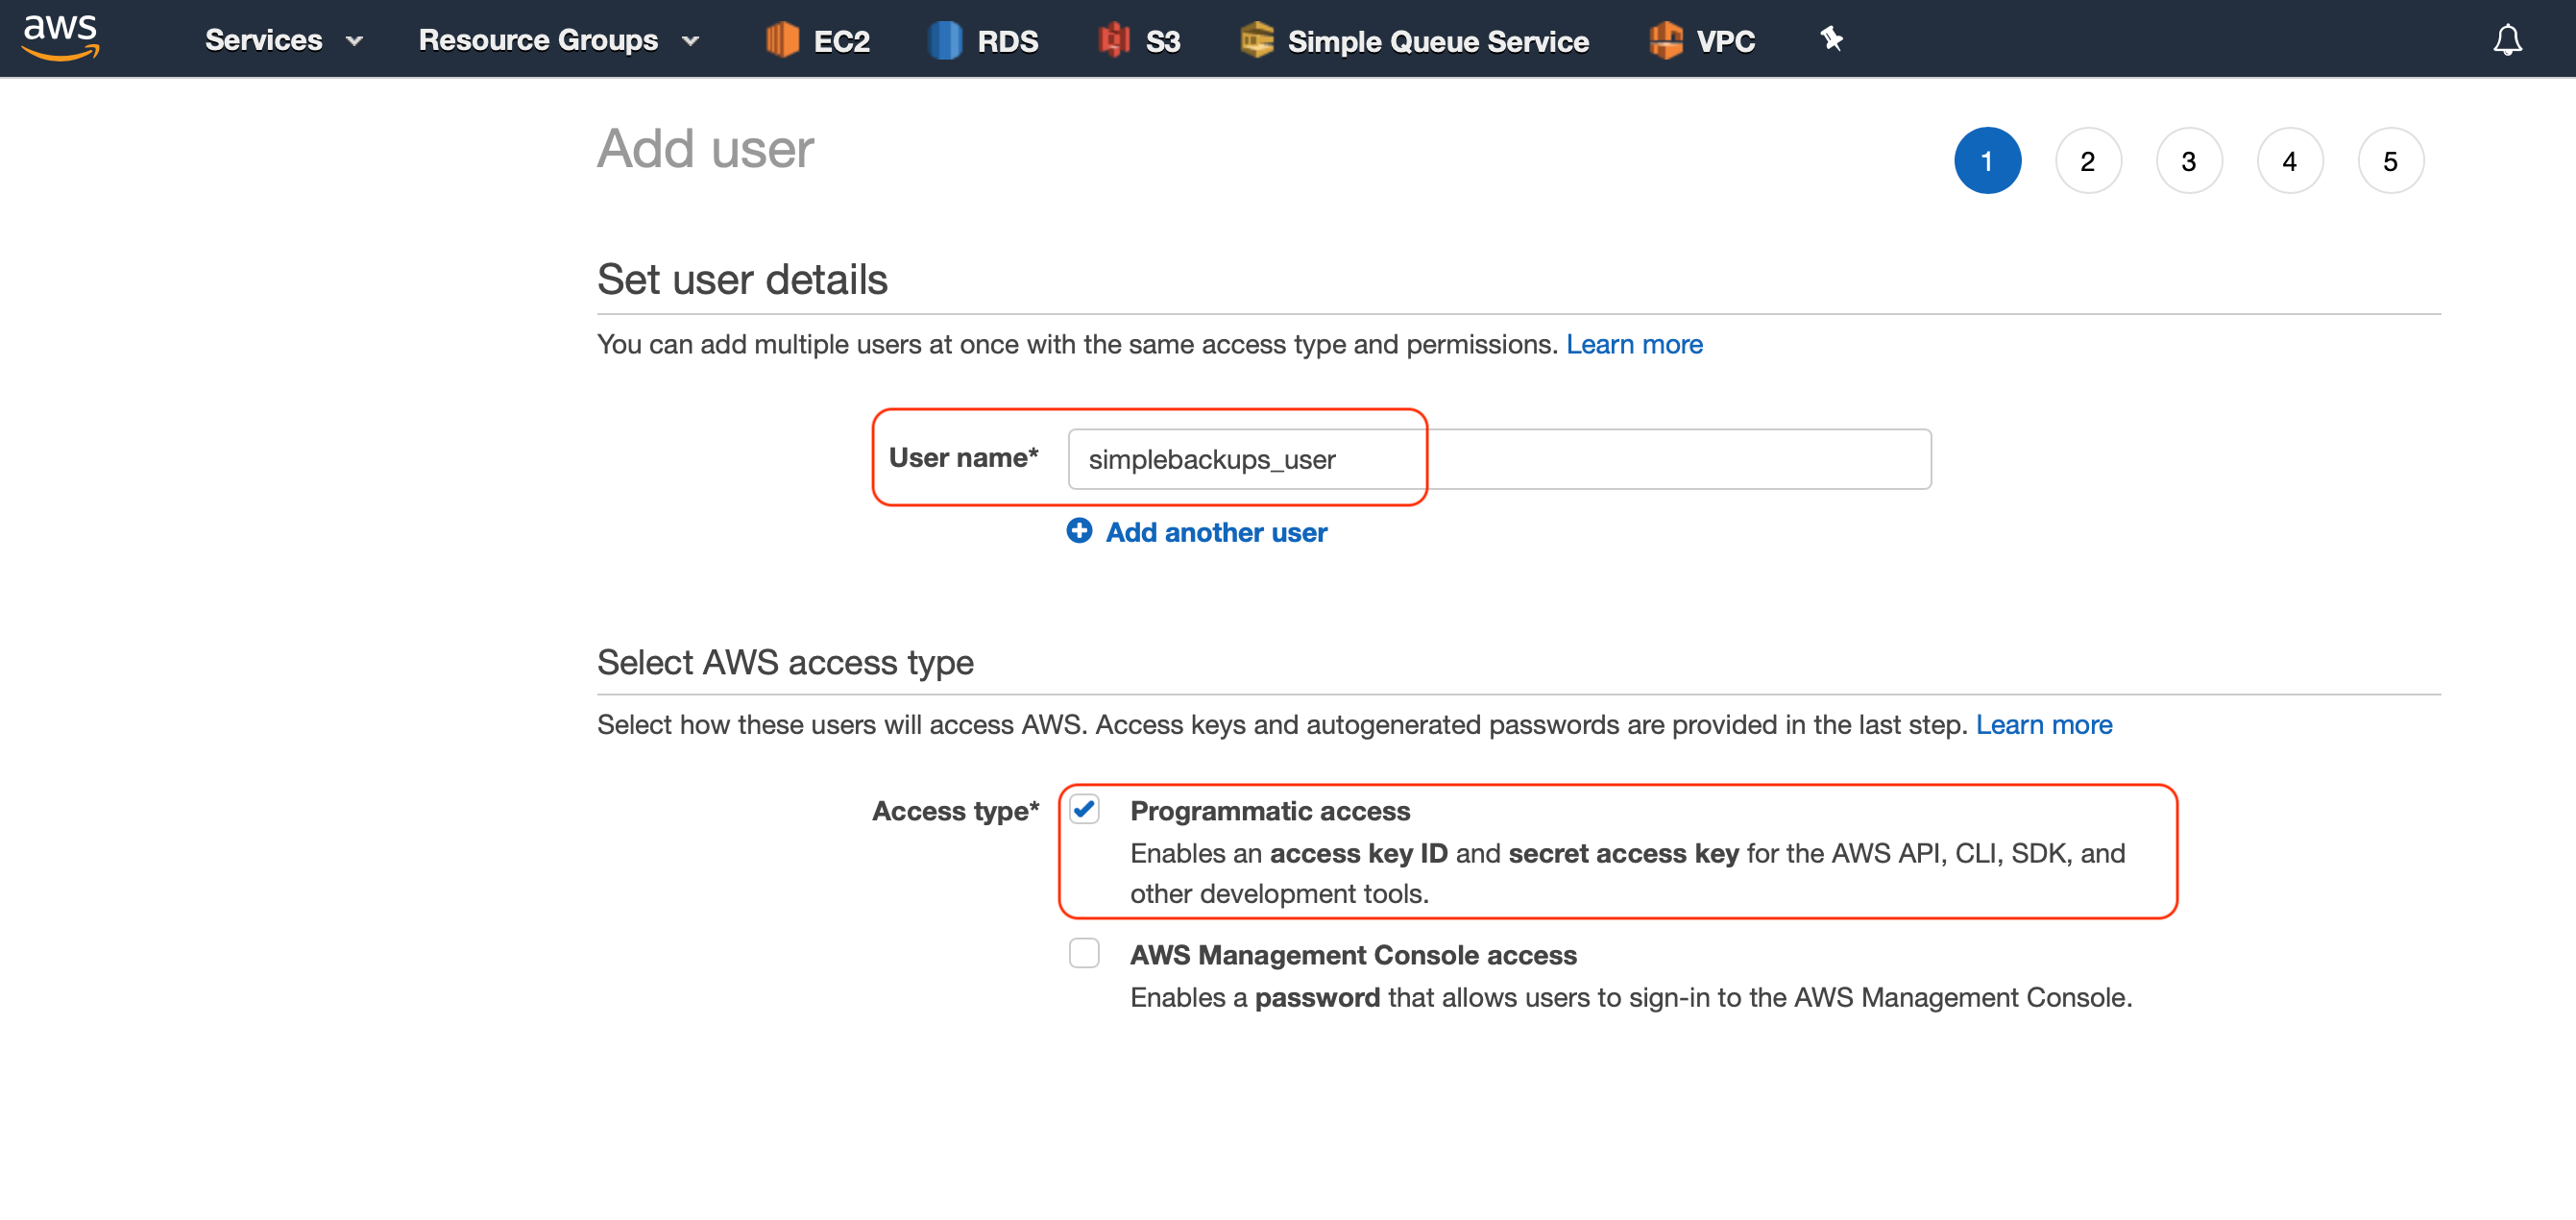Click the pin icon in the navigation bar

tap(1830, 40)
